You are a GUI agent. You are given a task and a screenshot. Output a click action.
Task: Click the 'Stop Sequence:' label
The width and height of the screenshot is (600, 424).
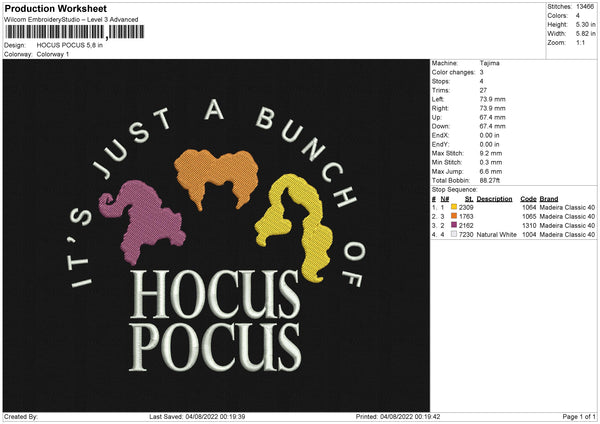(x=455, y=190)
